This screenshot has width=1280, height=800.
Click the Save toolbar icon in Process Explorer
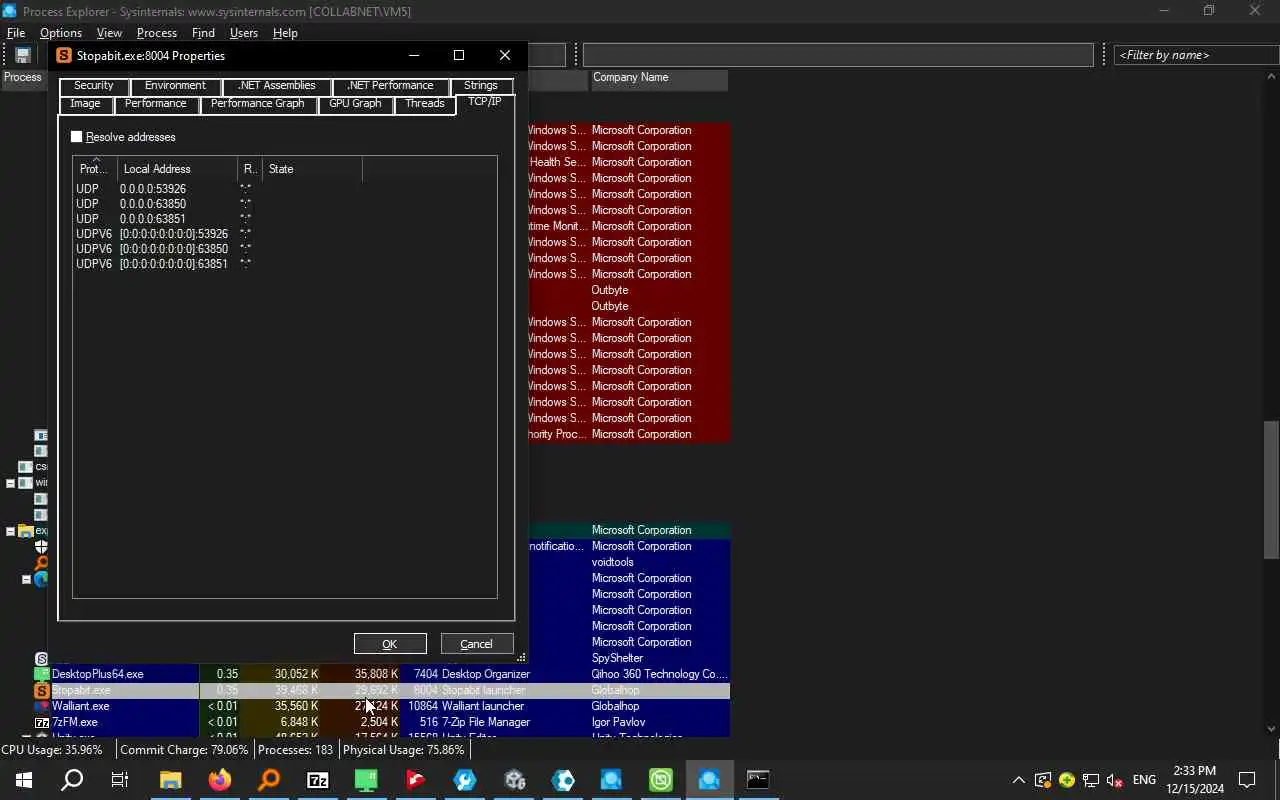[22, 56]
